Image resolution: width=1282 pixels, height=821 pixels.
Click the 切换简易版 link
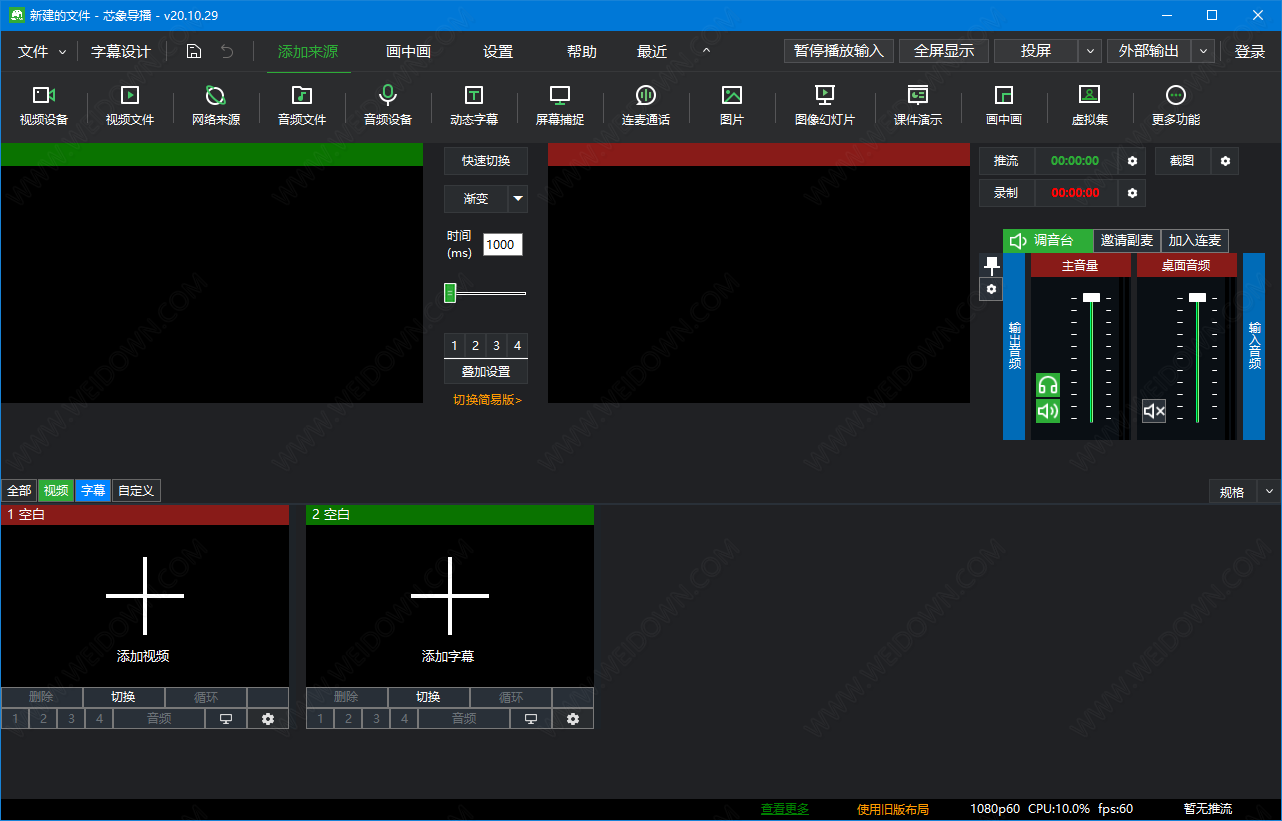pos(487,400)
